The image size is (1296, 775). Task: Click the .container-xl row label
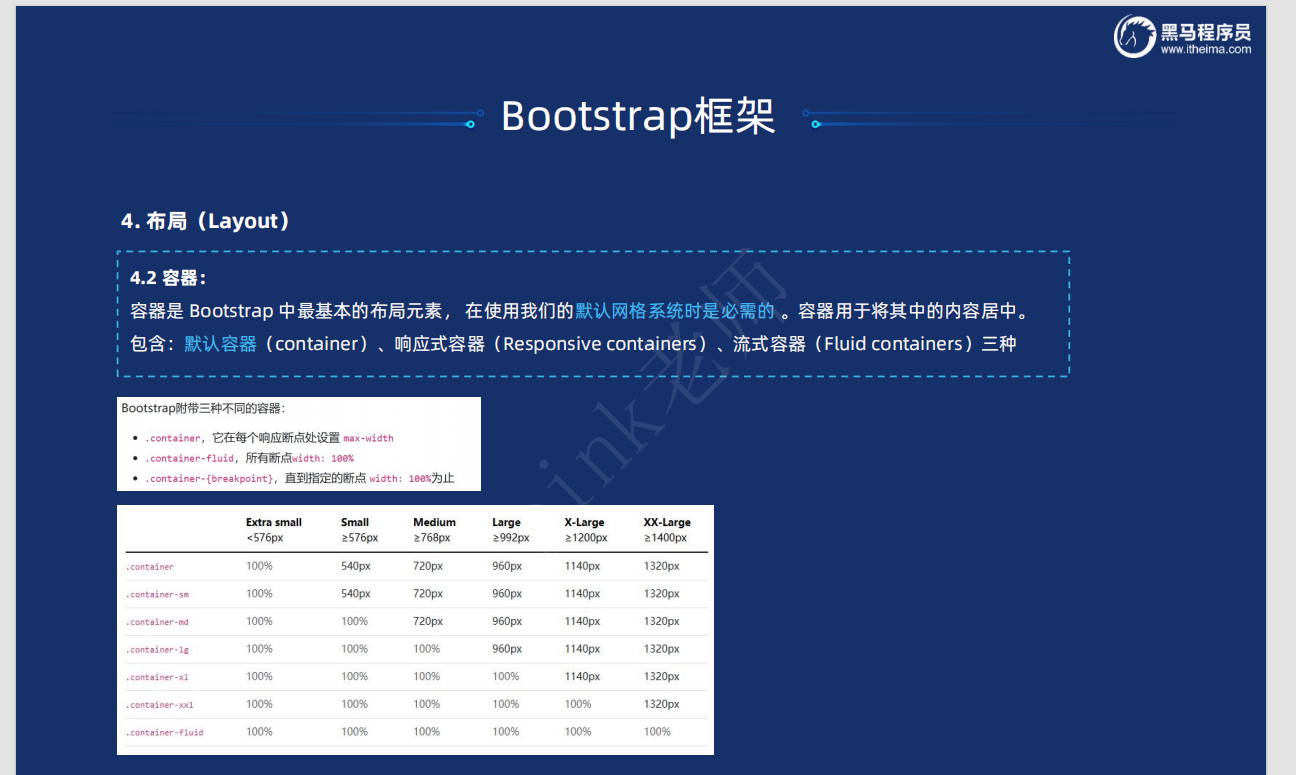157,677
